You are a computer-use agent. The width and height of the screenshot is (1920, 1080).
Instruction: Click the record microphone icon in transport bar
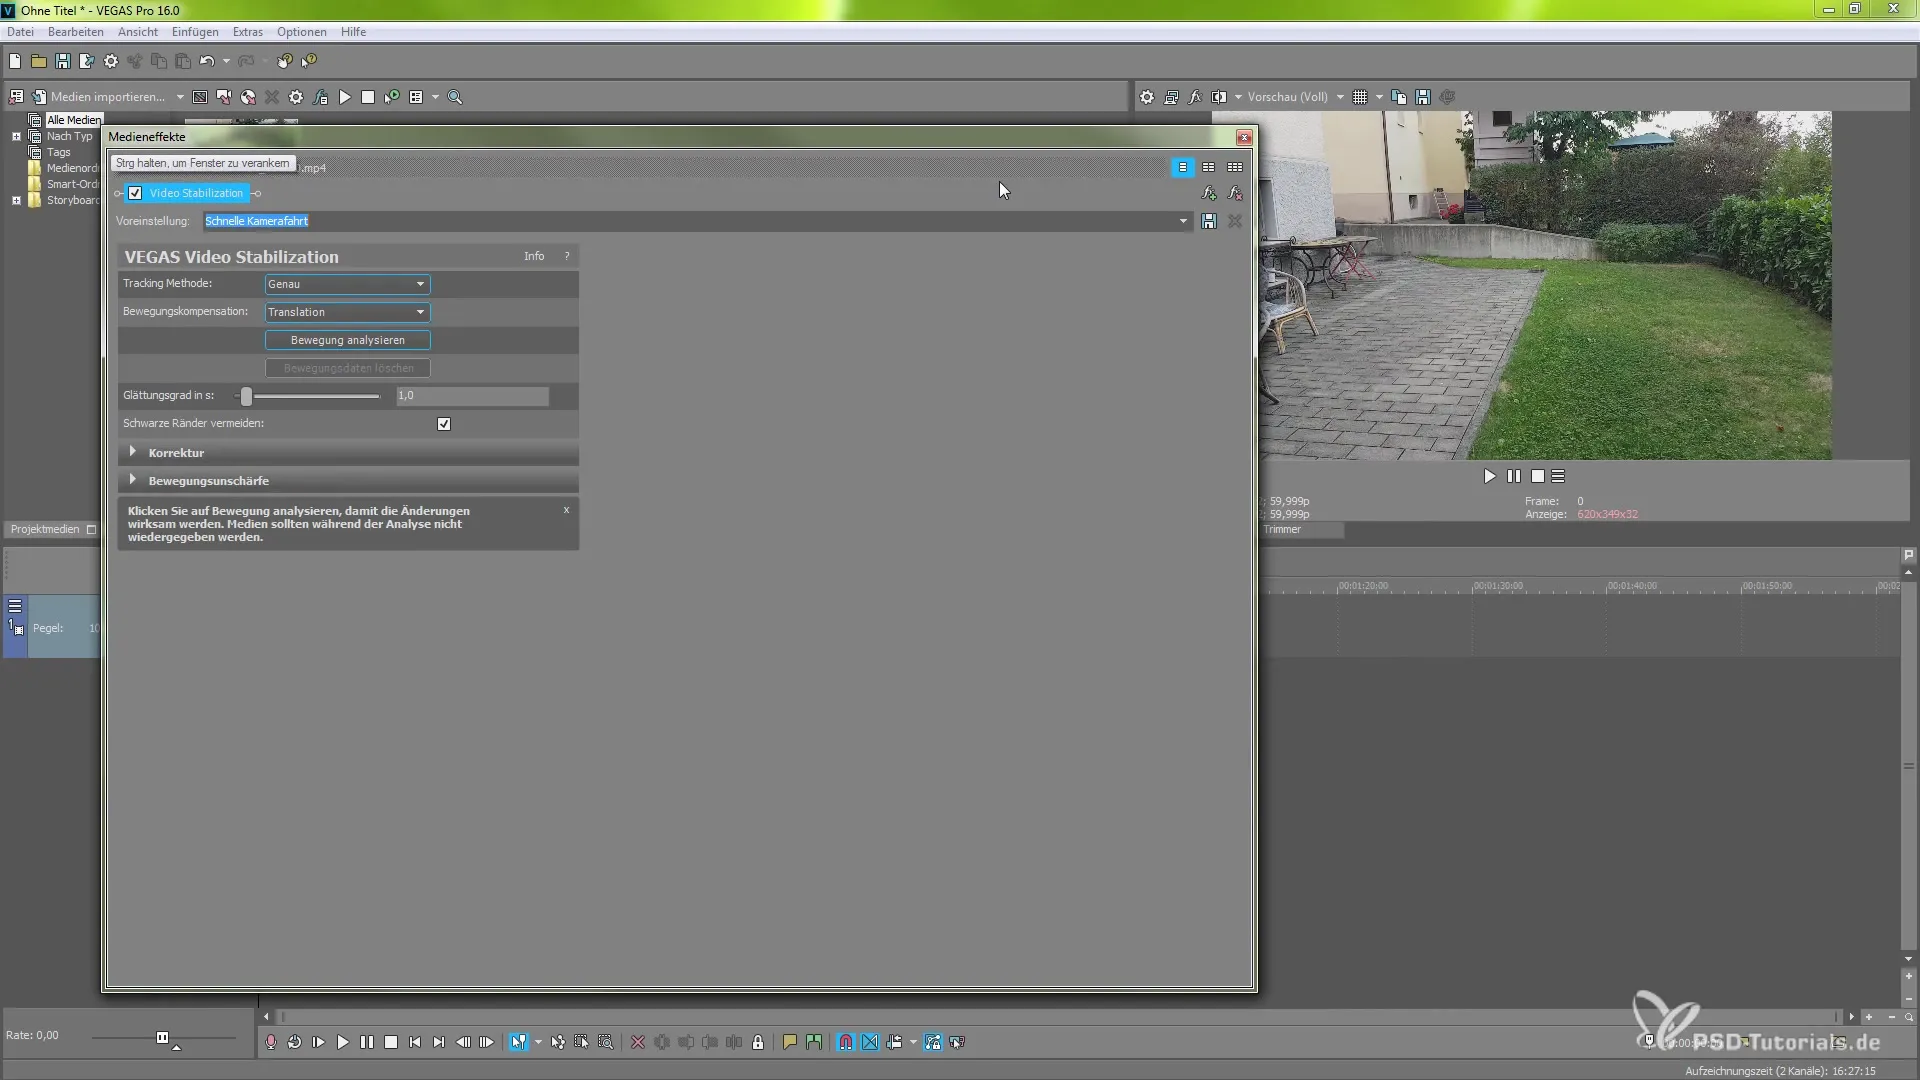(270, 1042)
